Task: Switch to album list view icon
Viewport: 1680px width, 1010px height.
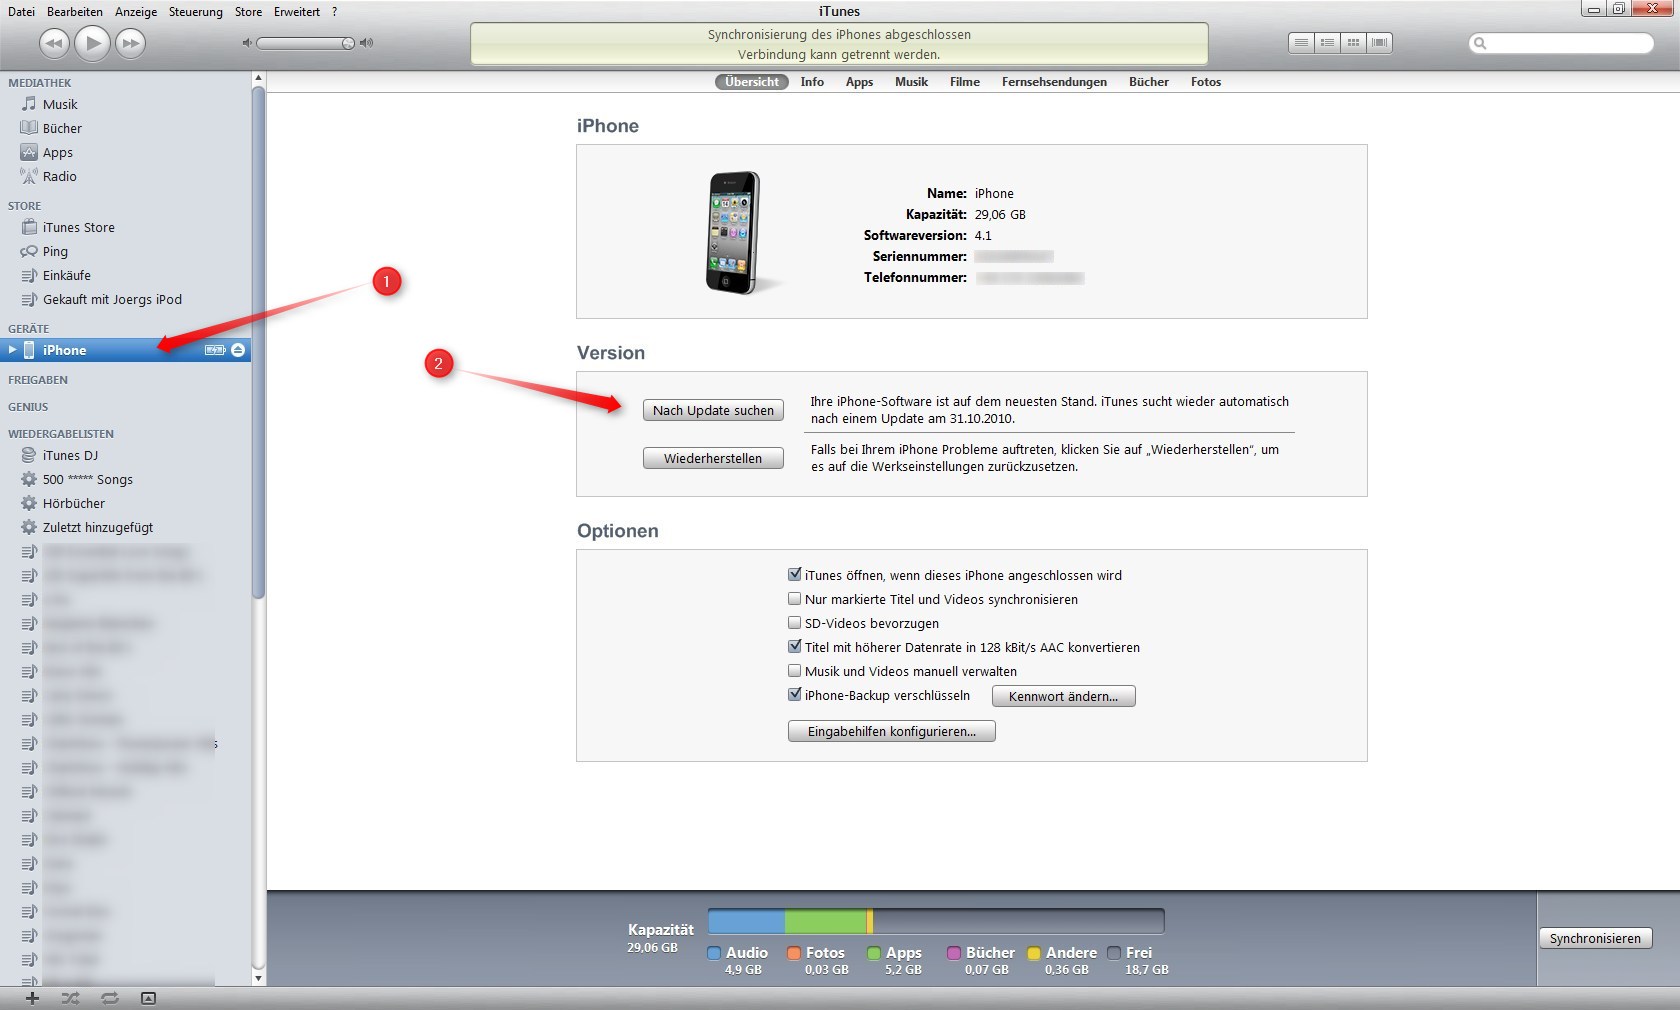Action: [1327, 43]
